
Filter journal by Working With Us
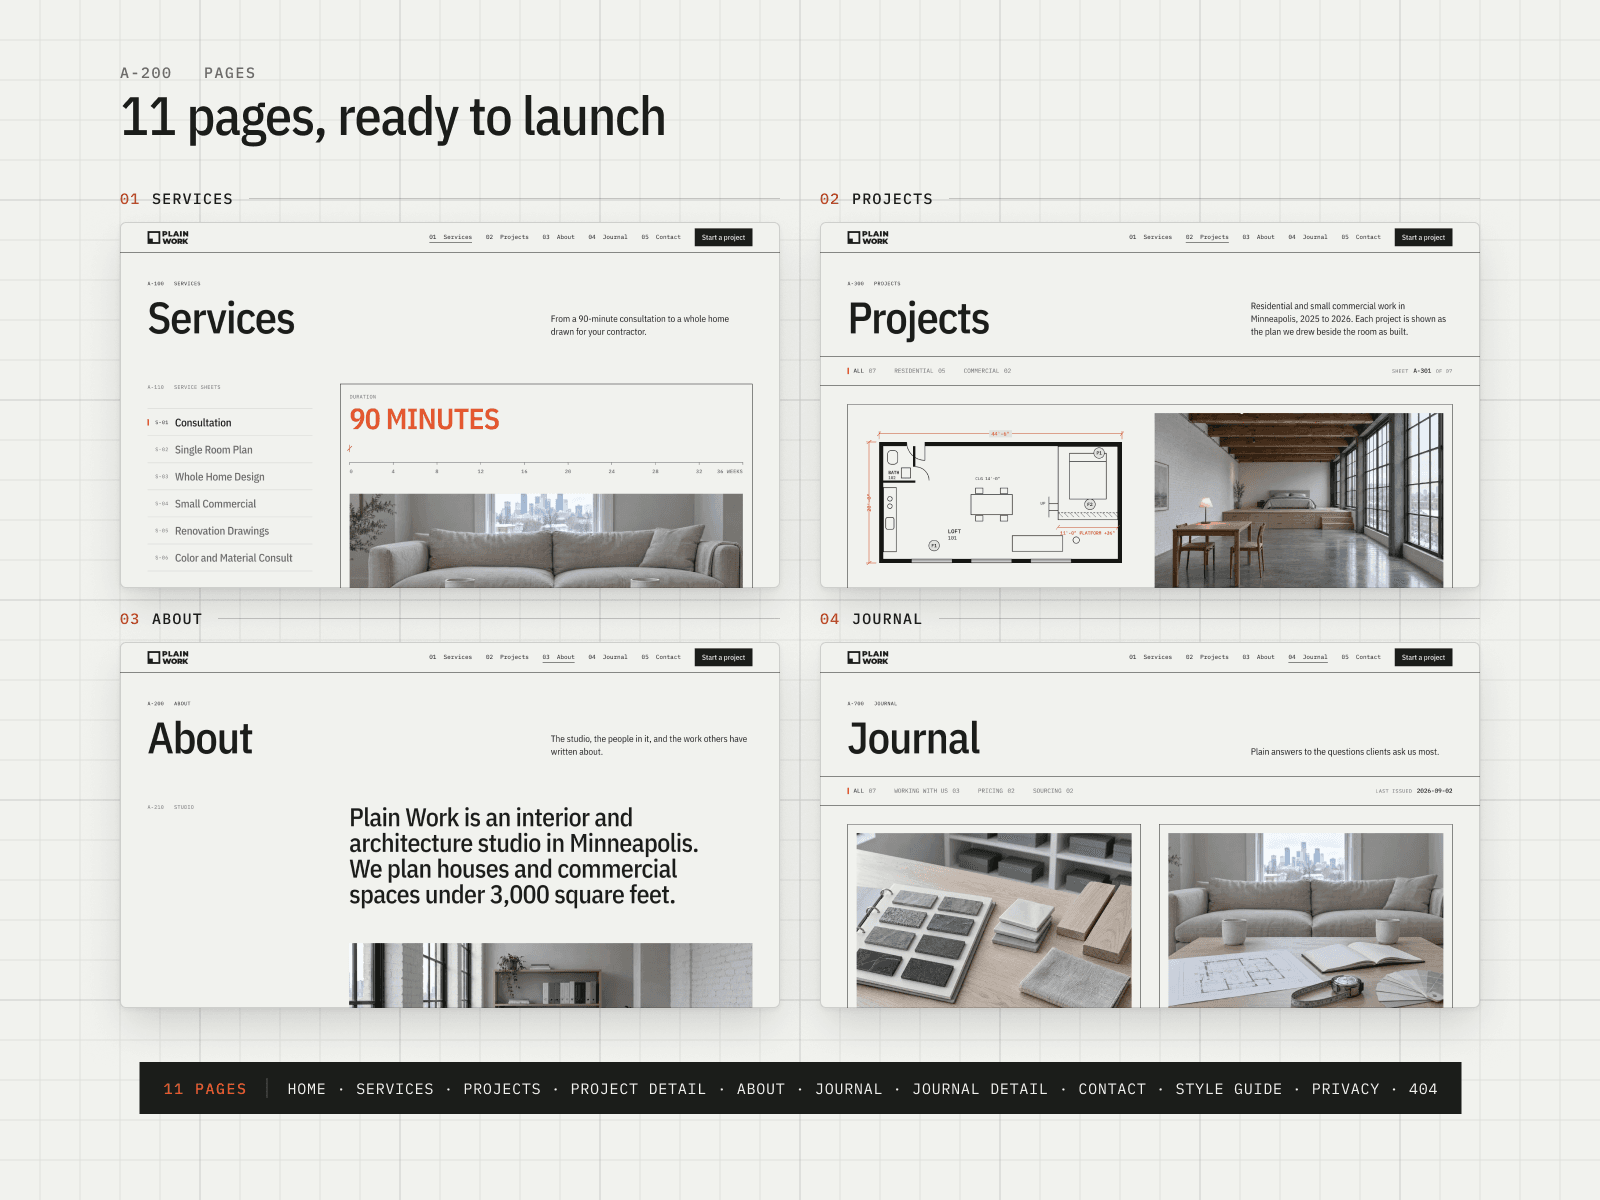(926, 791)
